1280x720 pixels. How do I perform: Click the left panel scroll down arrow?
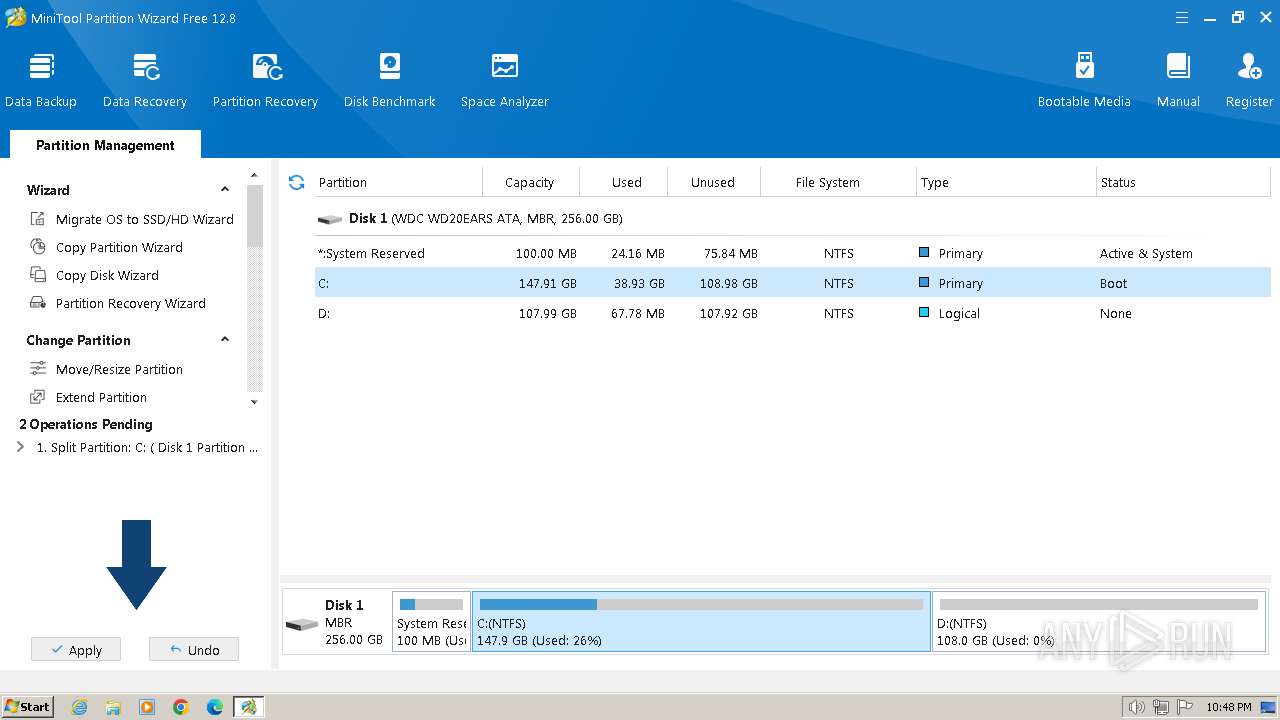coord(254,402)
